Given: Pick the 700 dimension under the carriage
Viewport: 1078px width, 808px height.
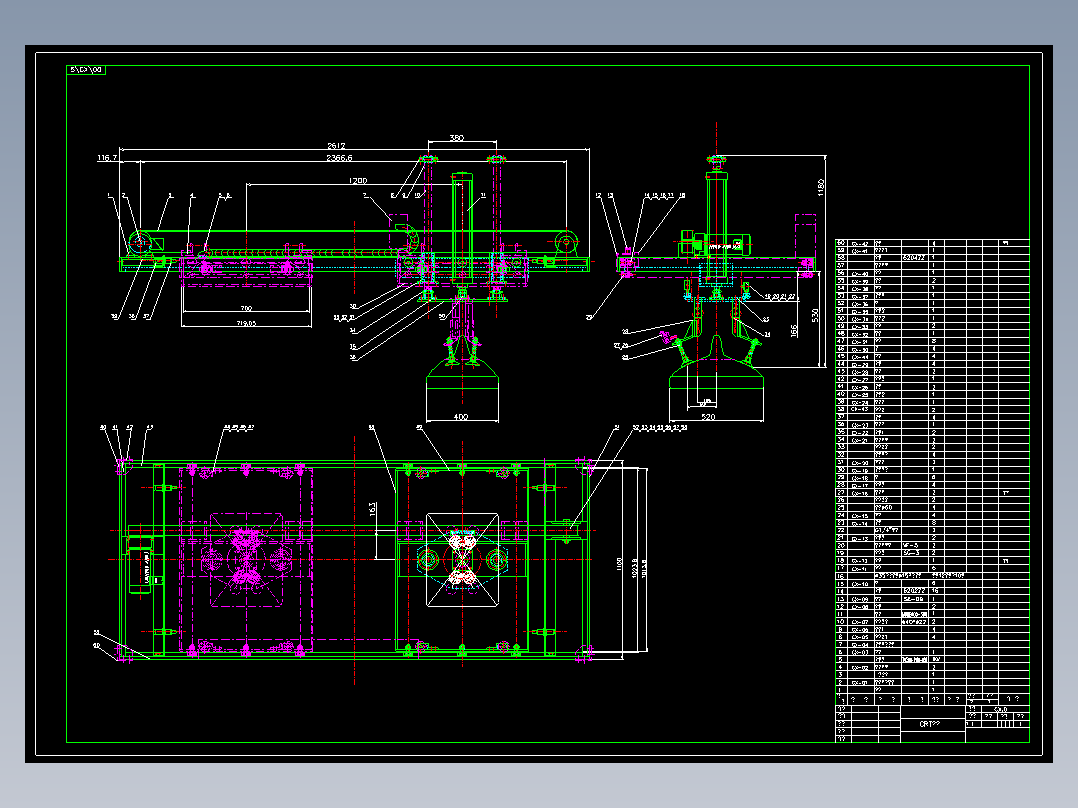Looking at the screenshot, I should (x=246, y=308).
